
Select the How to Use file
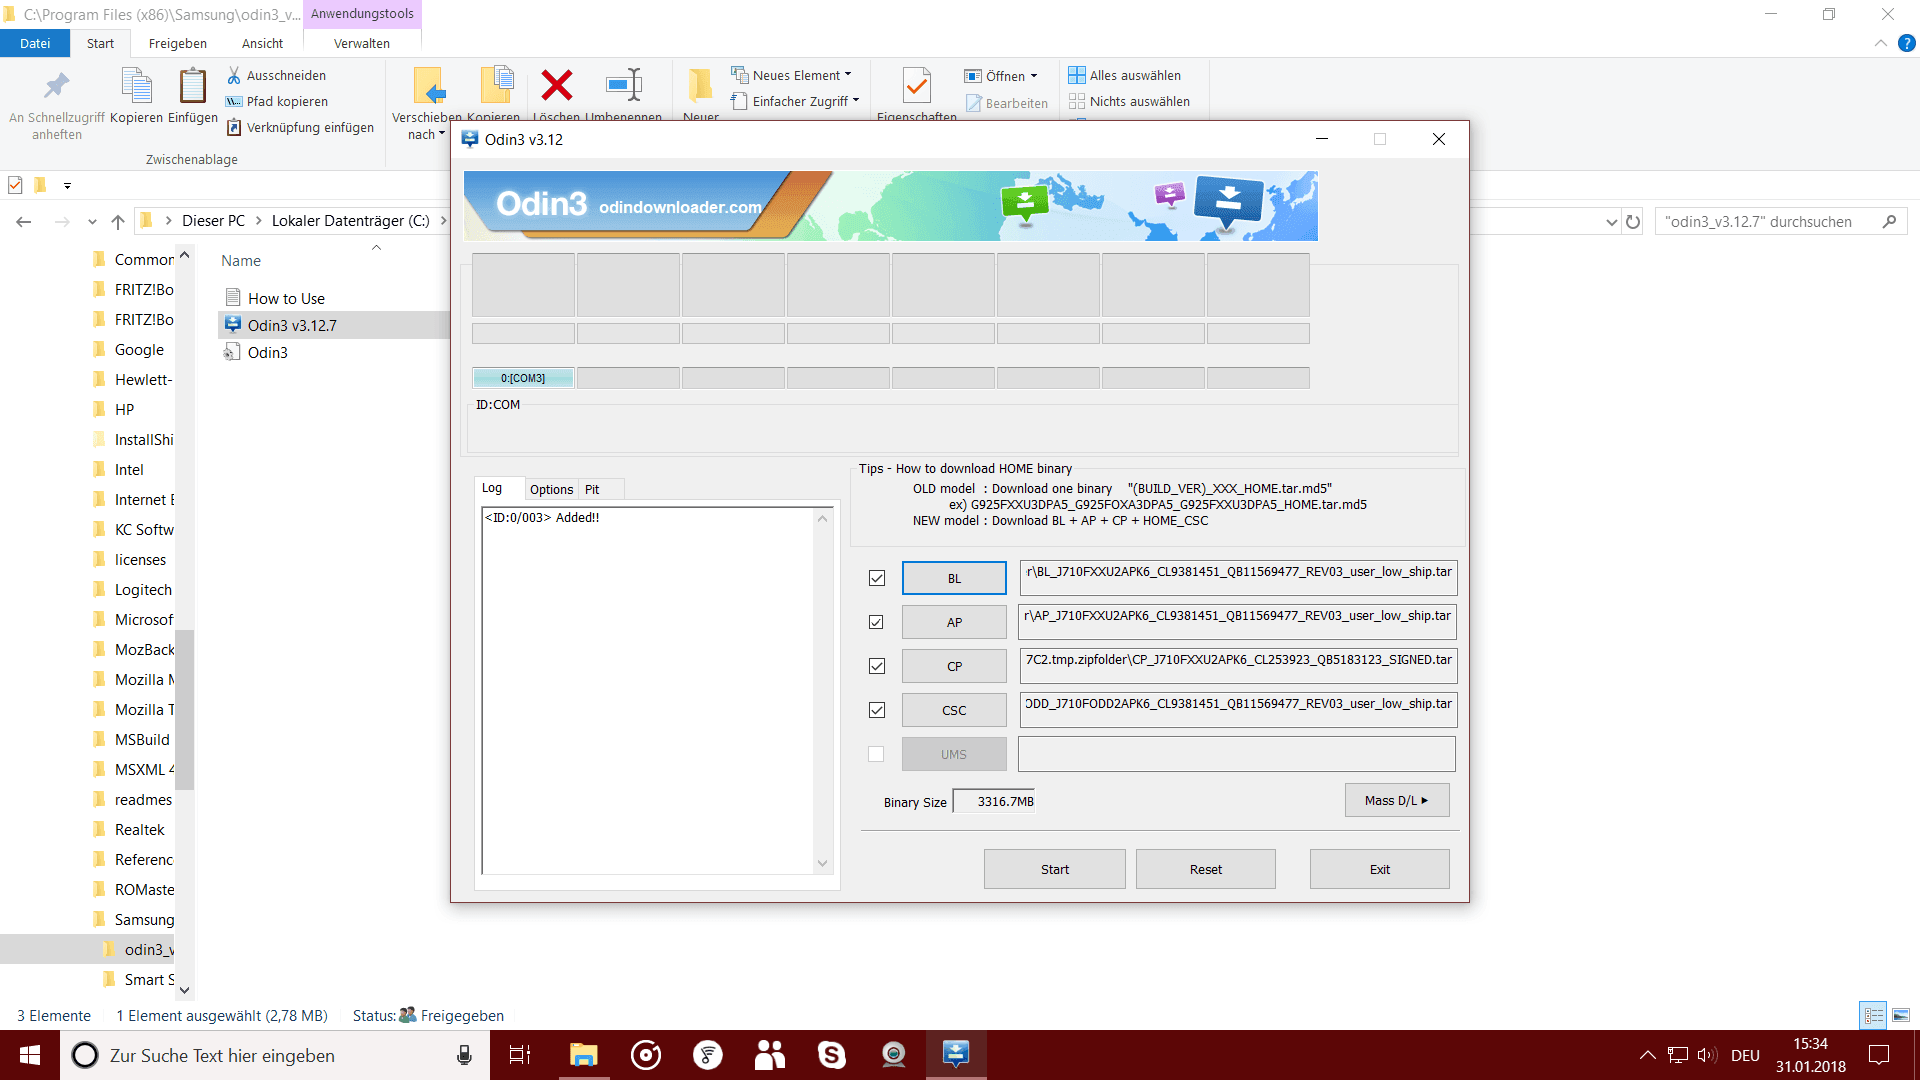(x=286, y=298)
